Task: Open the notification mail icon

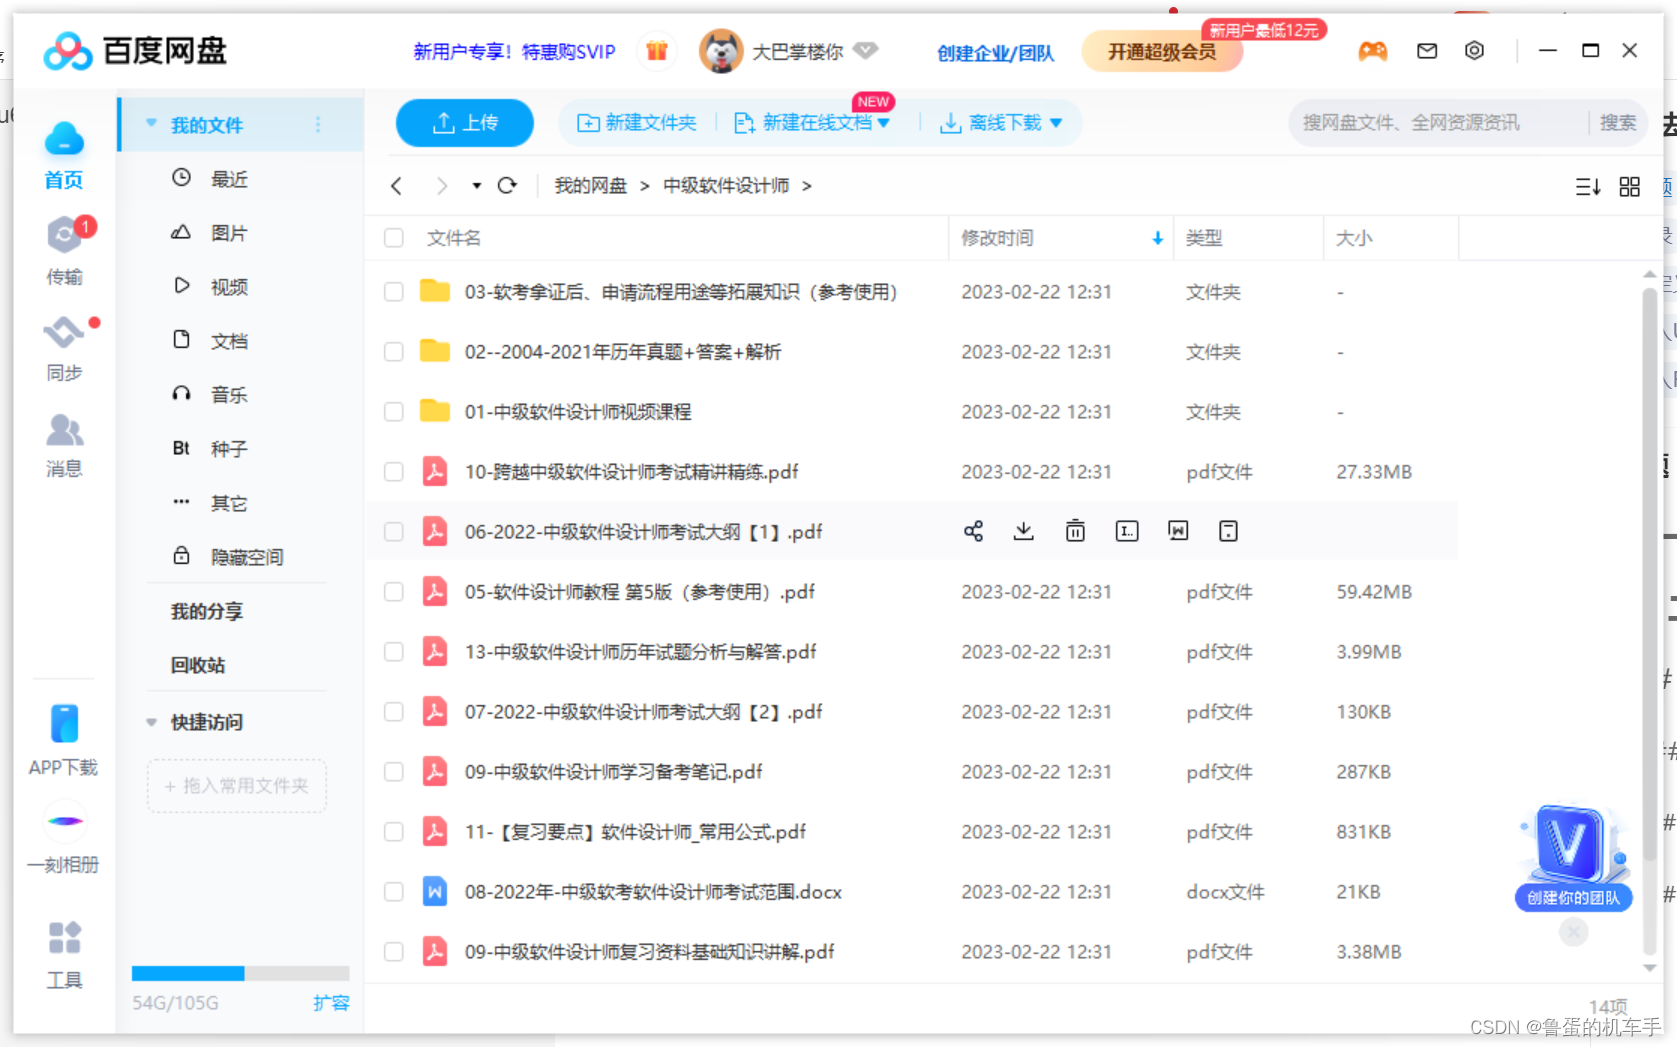Action: pyautogui.click(x=1426, y=50)
